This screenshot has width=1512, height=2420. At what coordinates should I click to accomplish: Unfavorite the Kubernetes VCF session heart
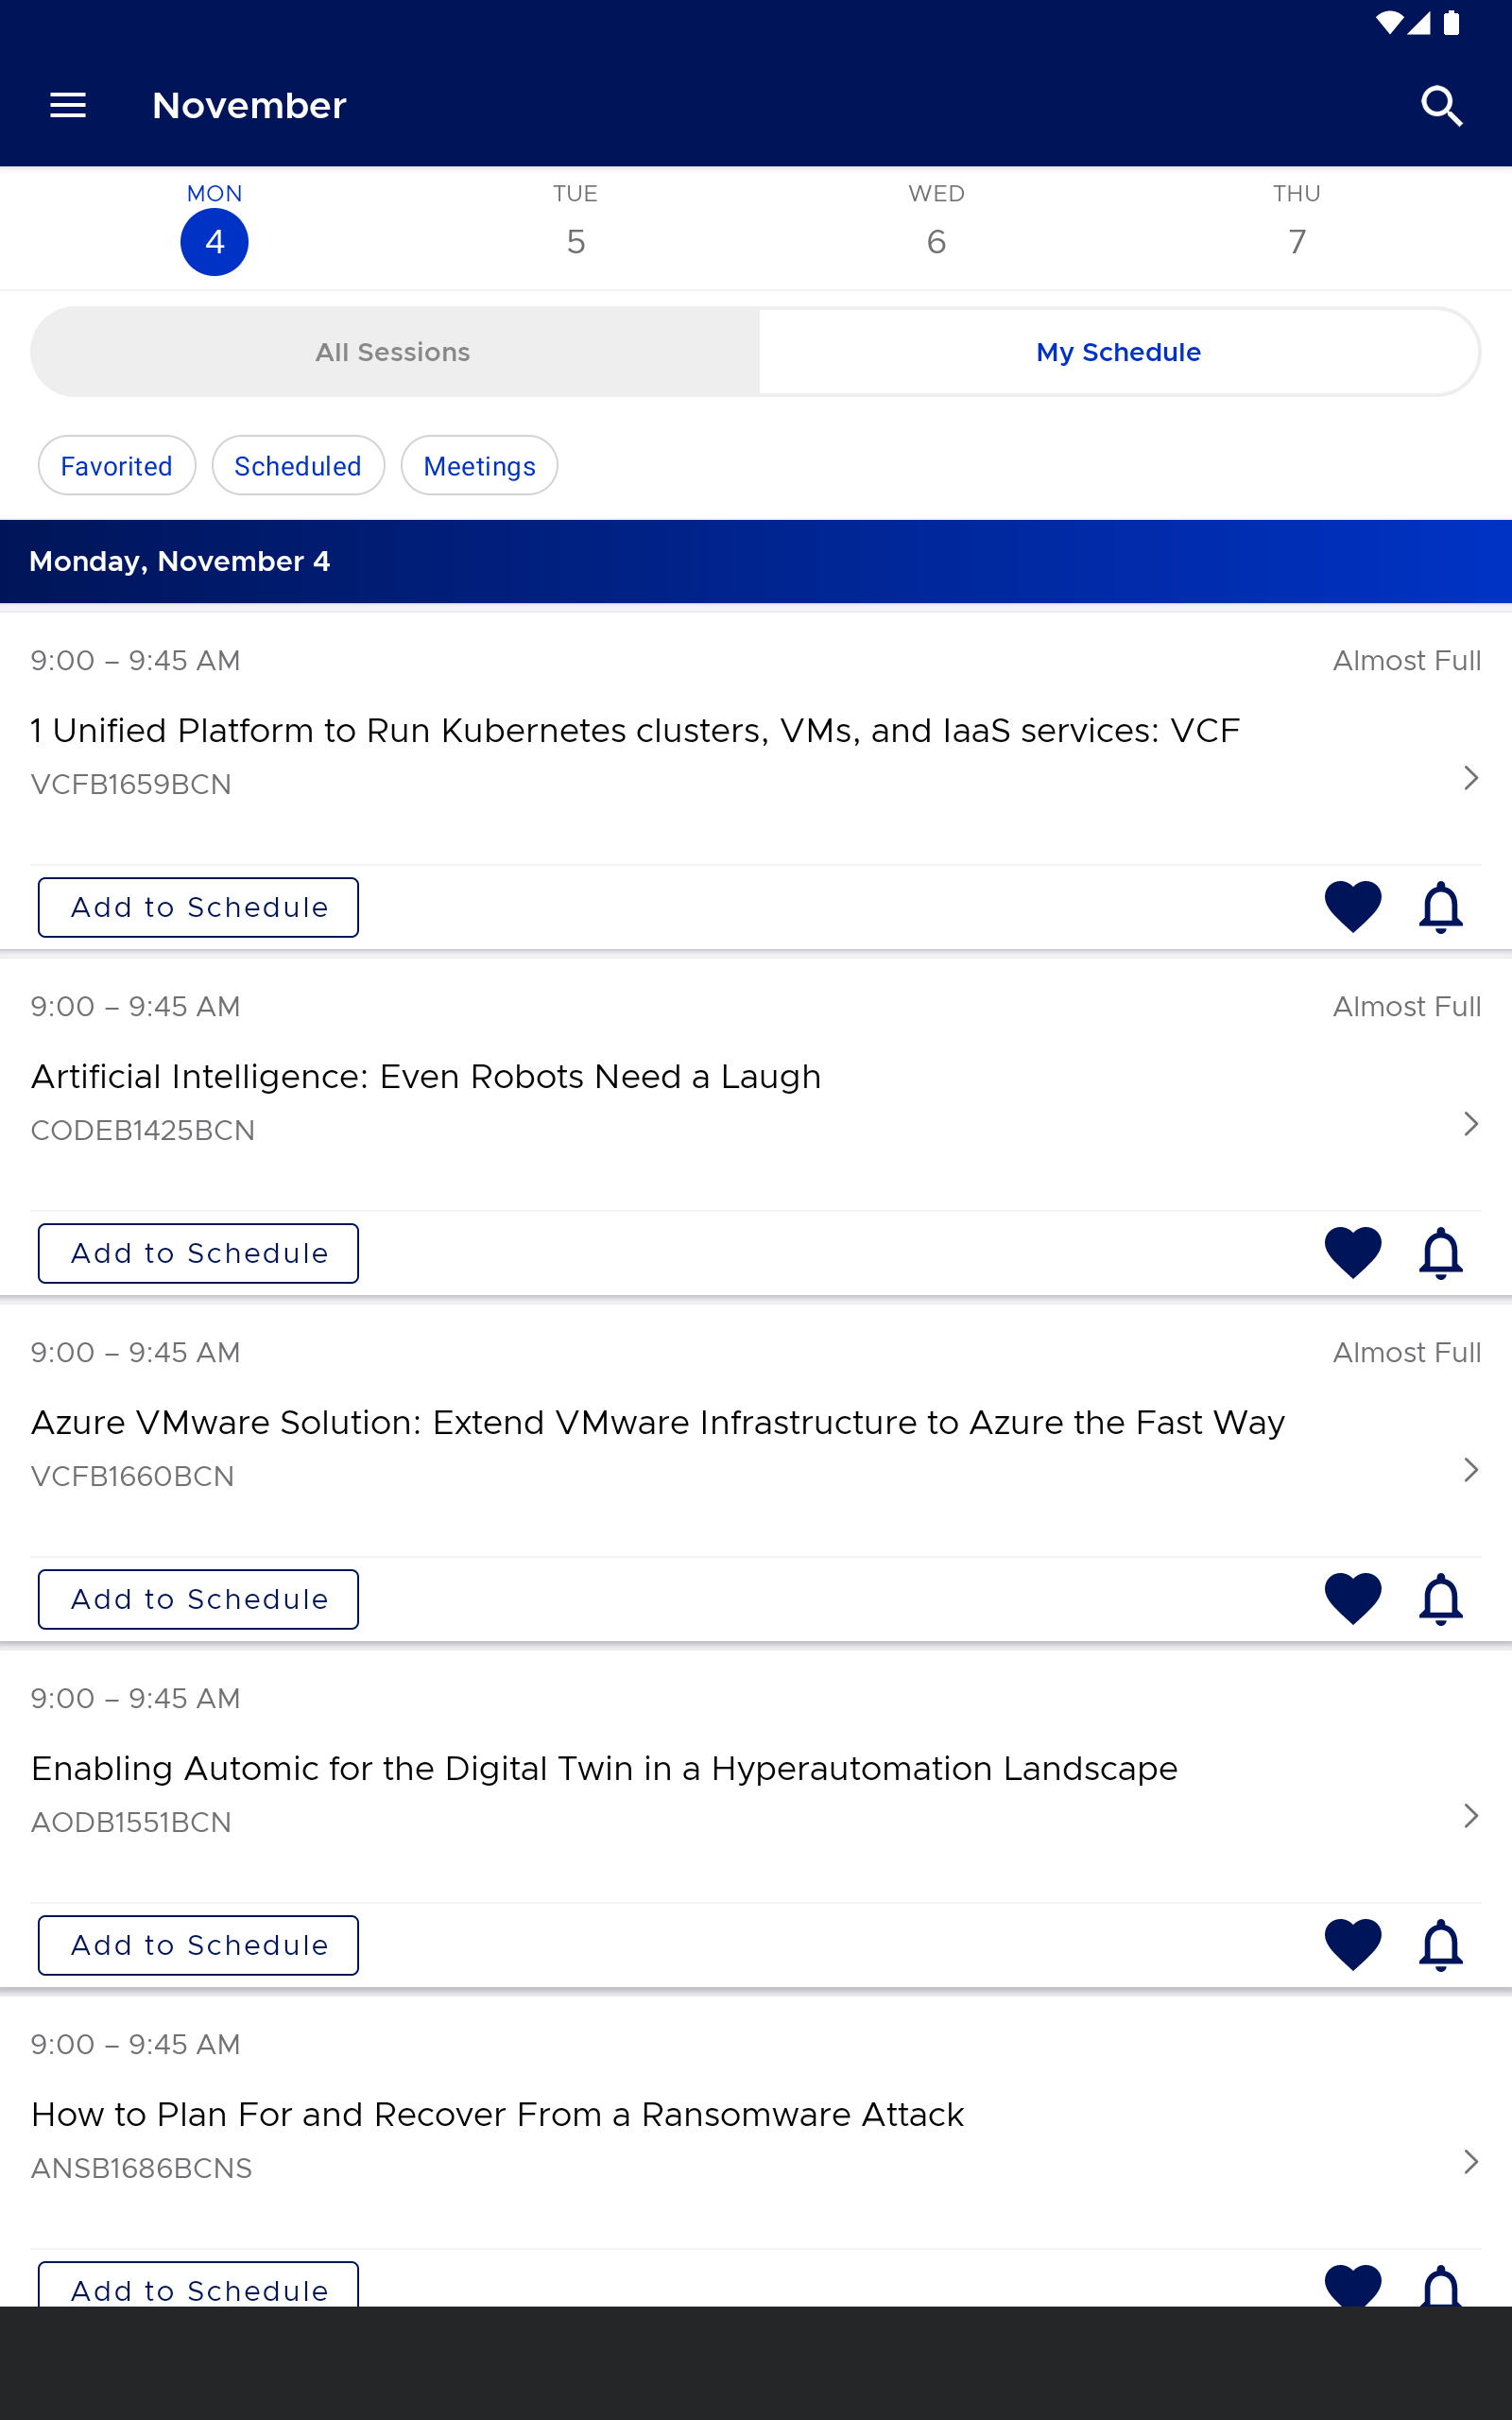[1352, 906]
